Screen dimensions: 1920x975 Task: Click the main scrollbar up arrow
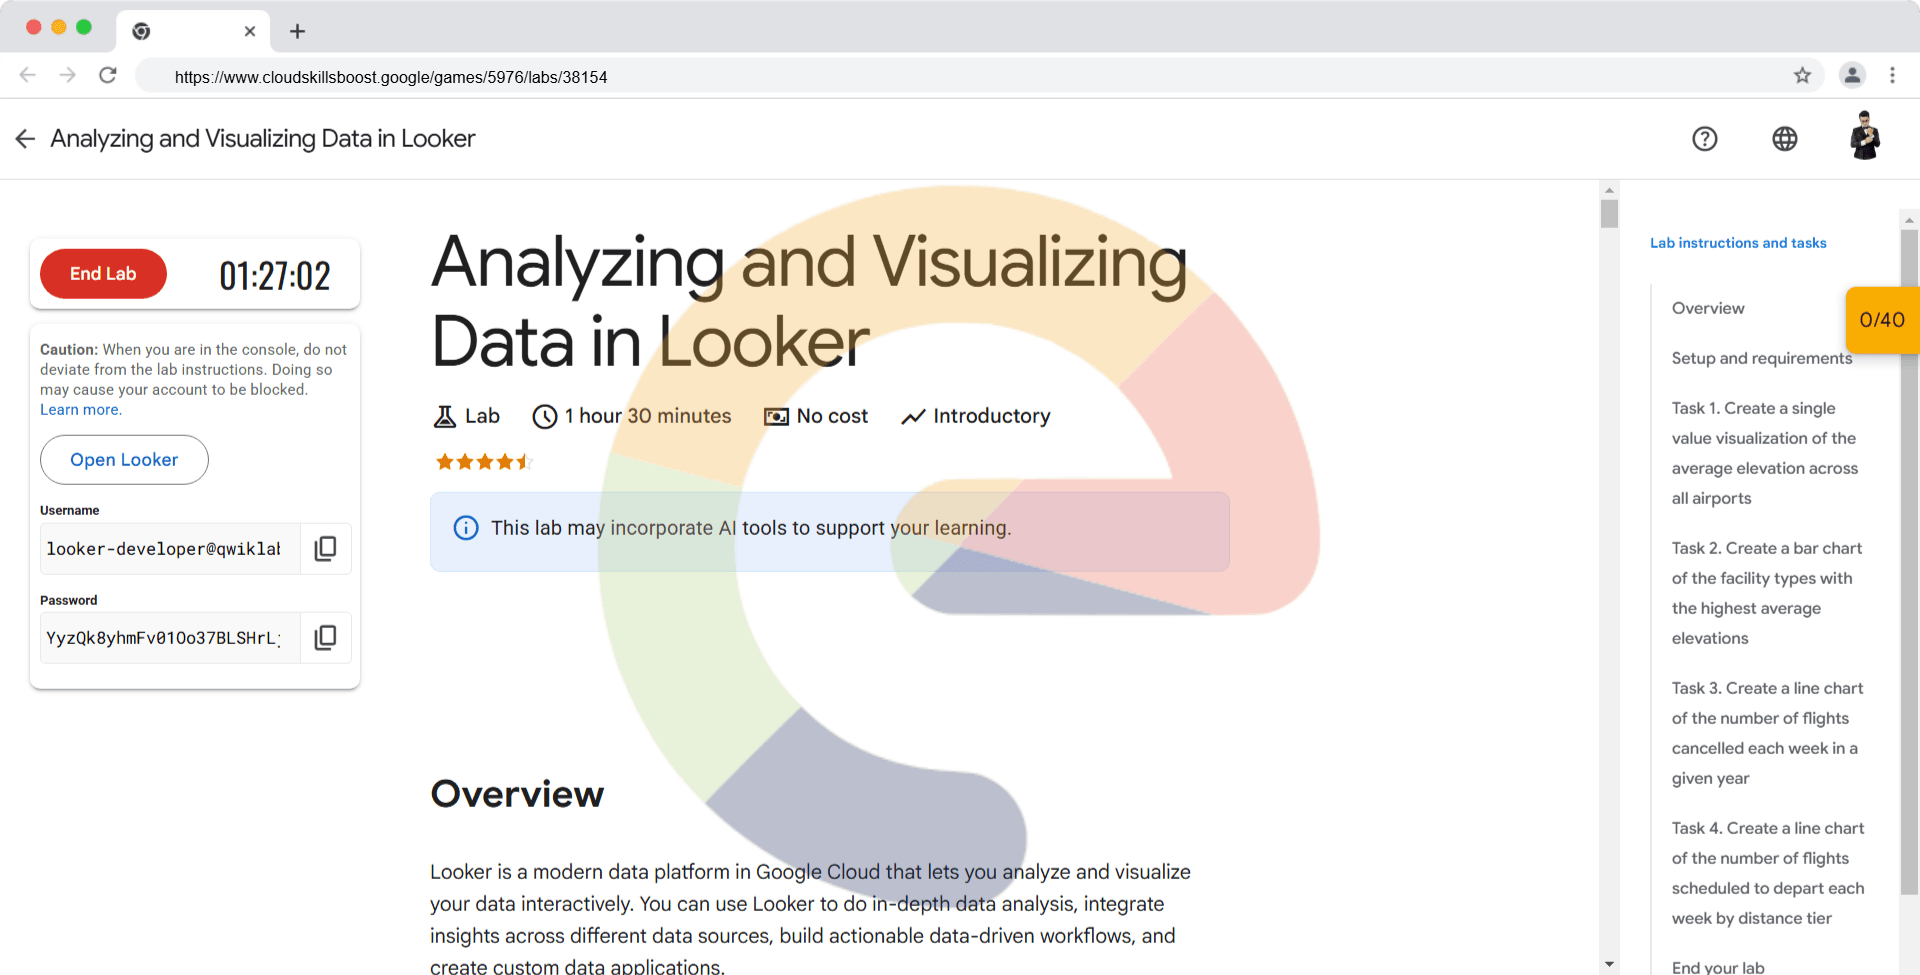(x=1609, y=190)
